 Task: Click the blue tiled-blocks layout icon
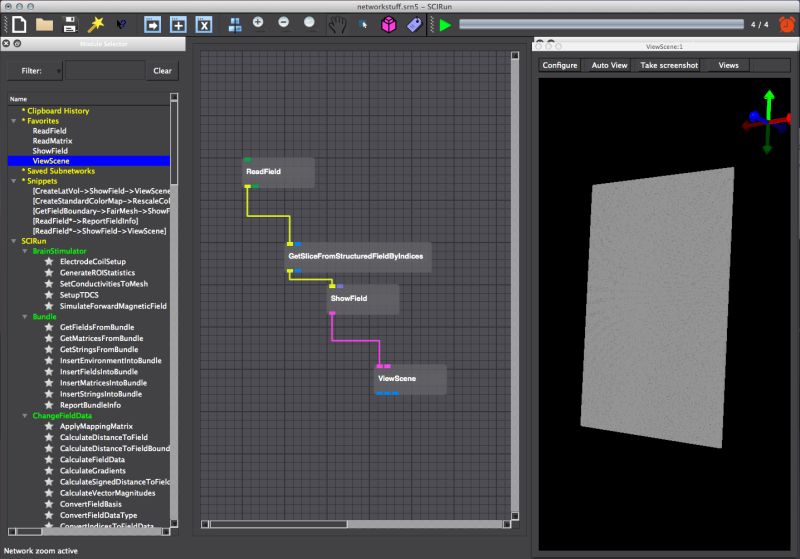pyautogui.click(x=235, y=24)
